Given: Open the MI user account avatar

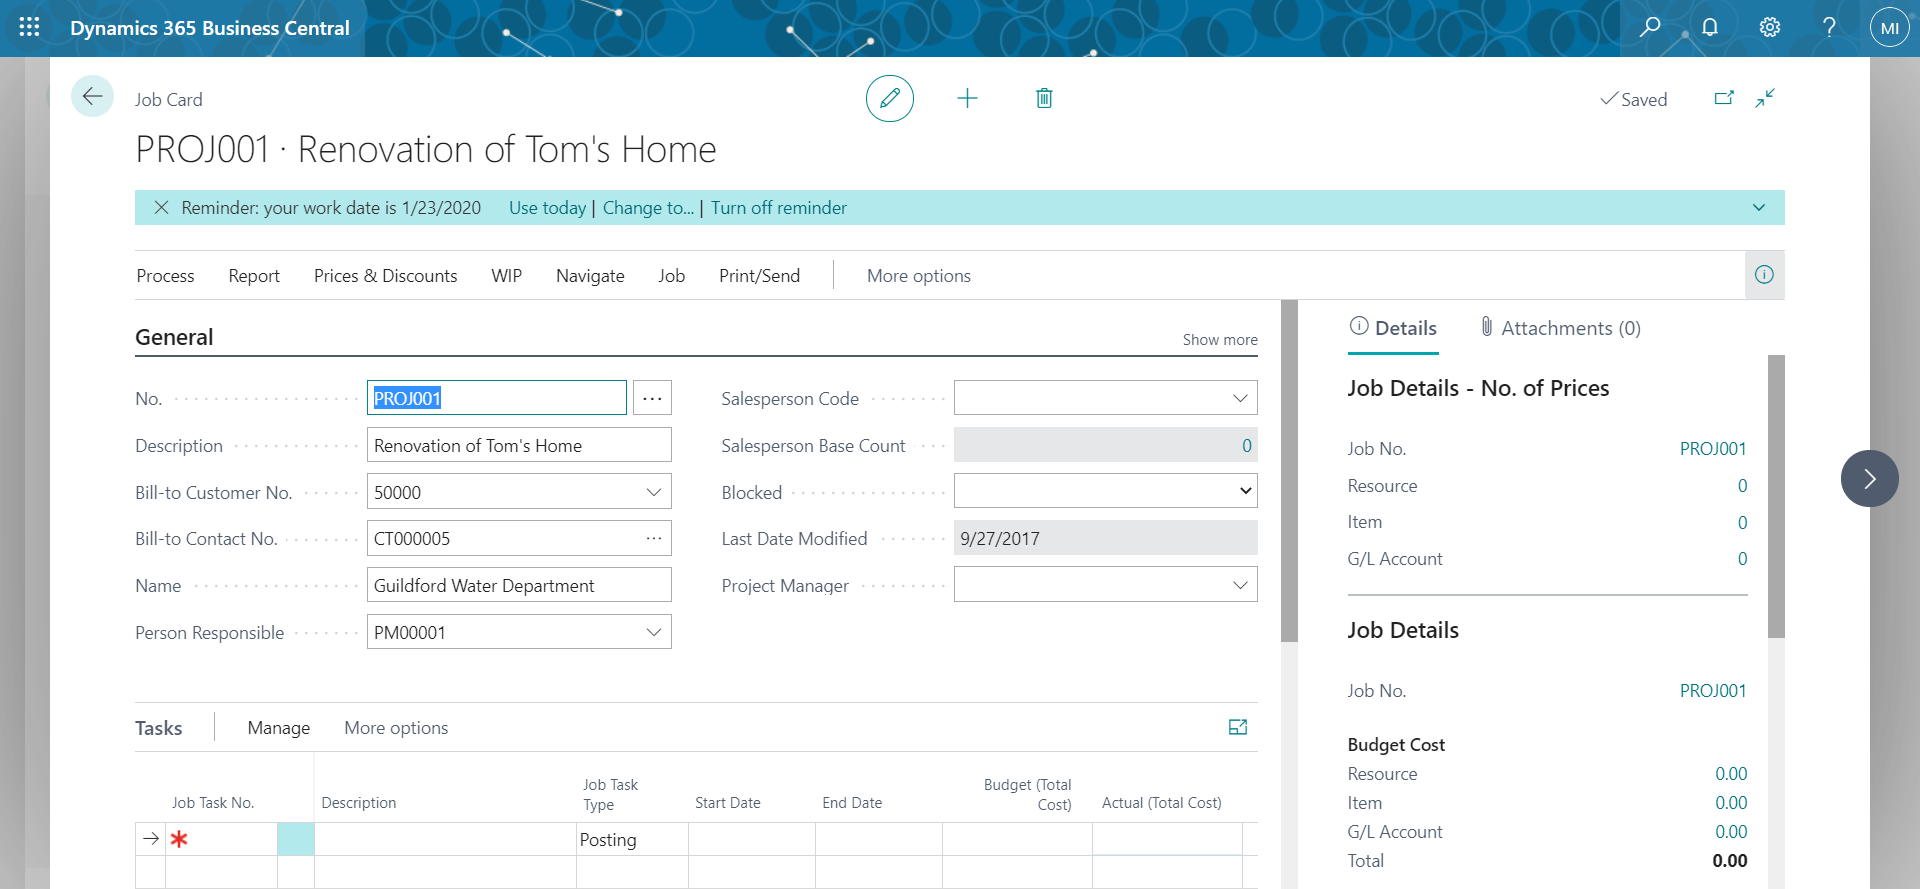Looking at the screenshot, I should click(1889, 28).
